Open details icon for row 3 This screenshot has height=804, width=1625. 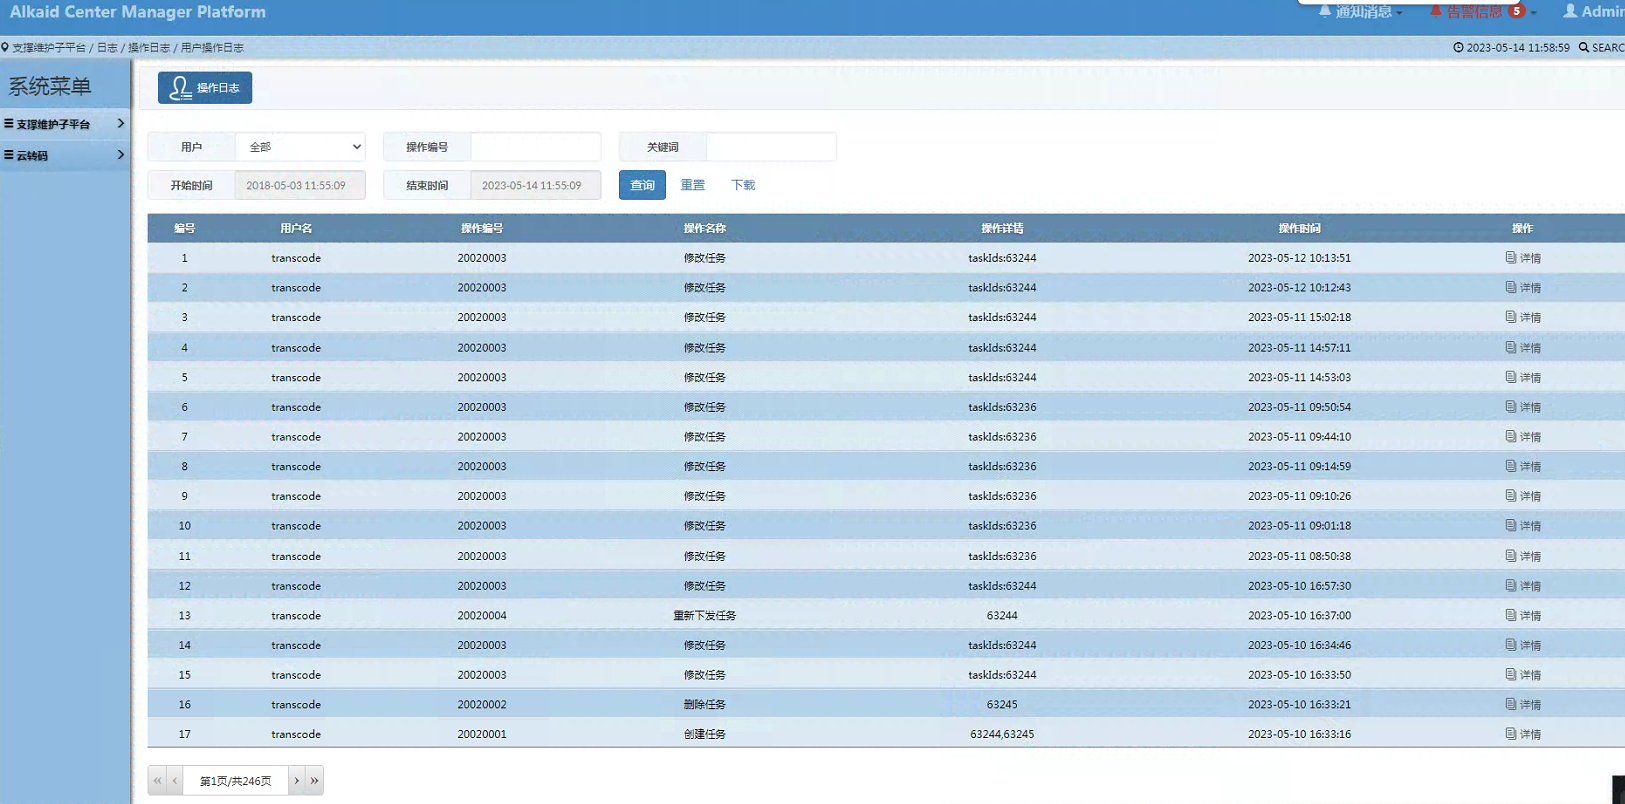coord(1510,317)
